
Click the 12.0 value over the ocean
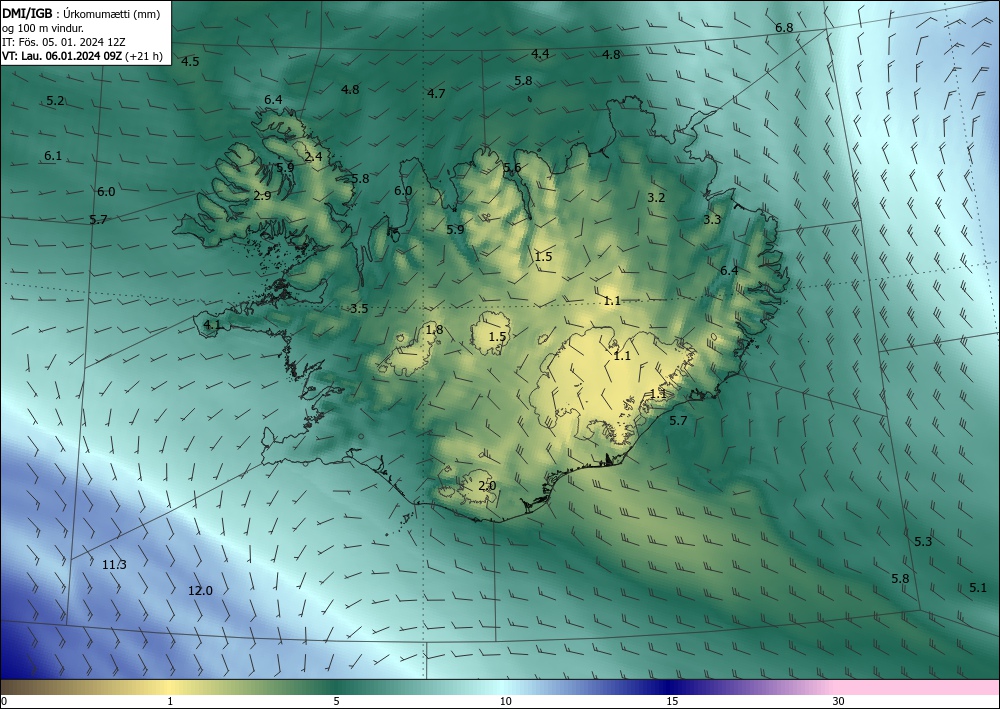tap(200, 591)
